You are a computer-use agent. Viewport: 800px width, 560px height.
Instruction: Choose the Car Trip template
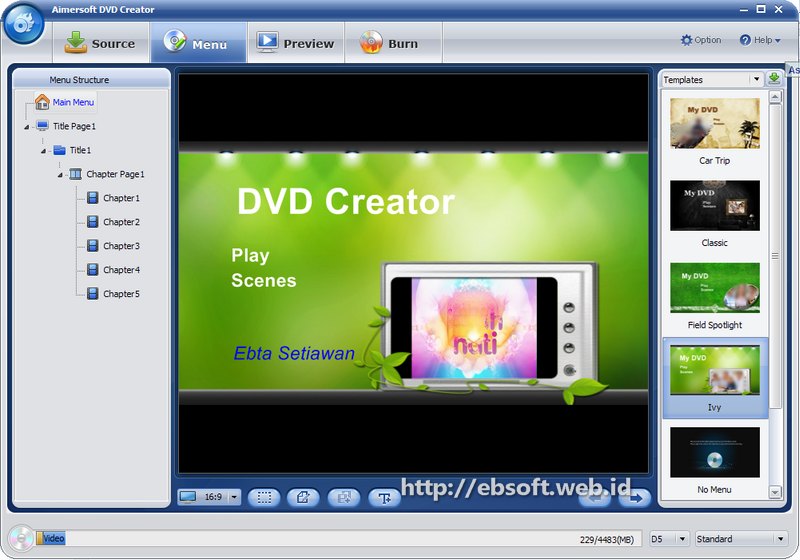click(x=714, y=132)
